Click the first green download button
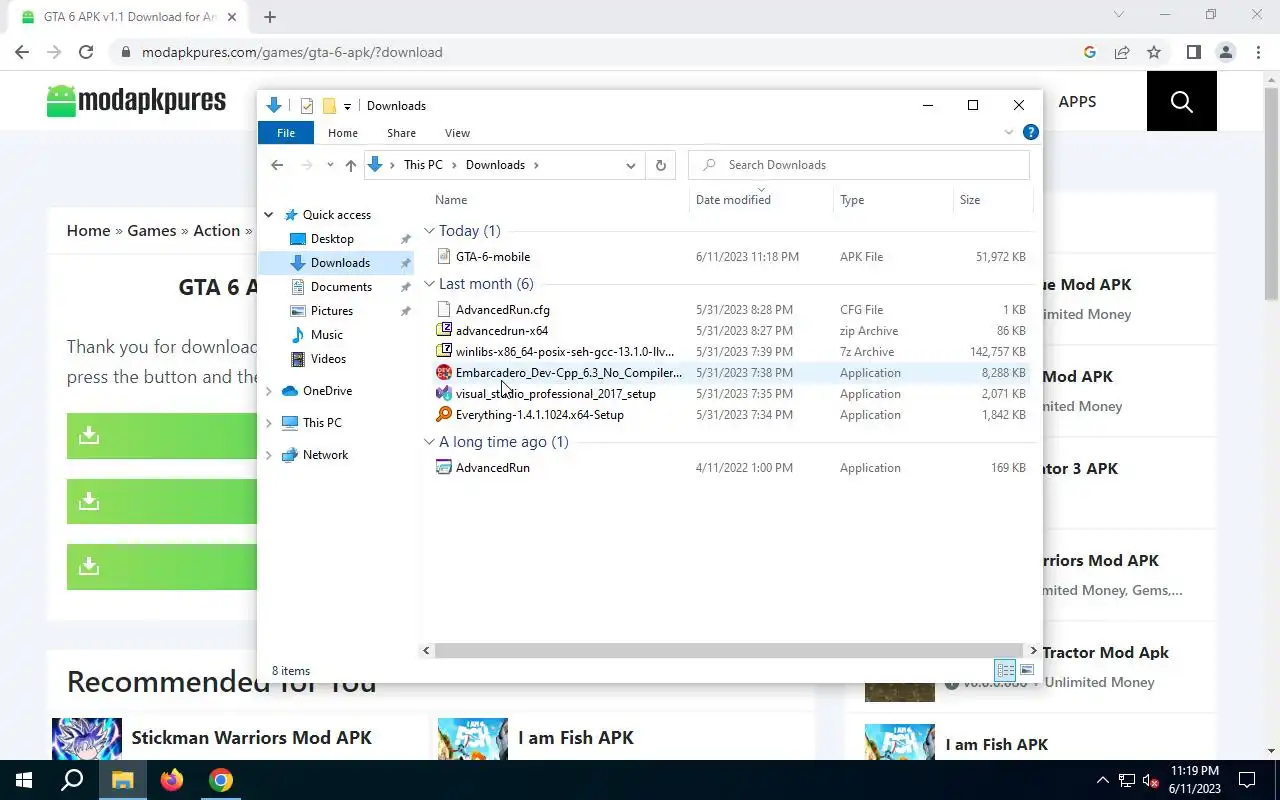This screenshot has height=800, width=1280. pyautogui.click(x=162, y=436)
